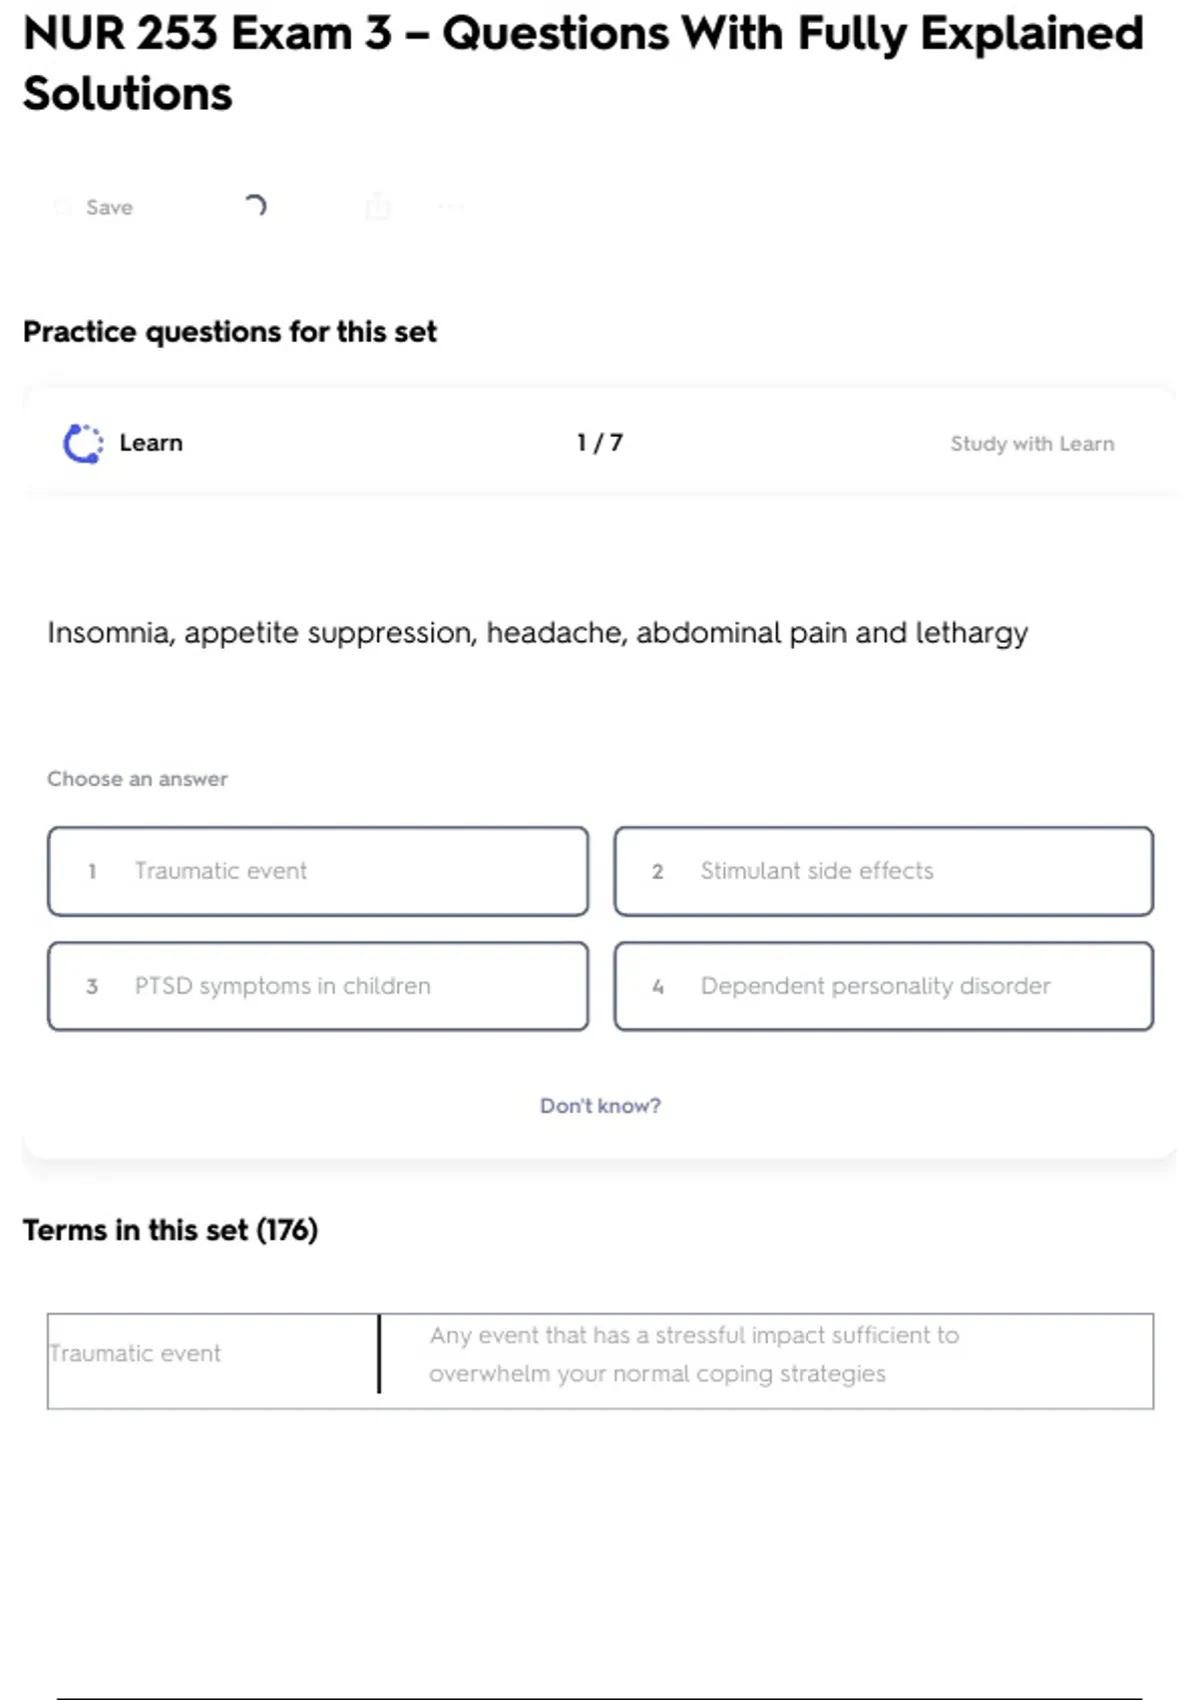Click the Traumatic event definition text

(694, 1354)
